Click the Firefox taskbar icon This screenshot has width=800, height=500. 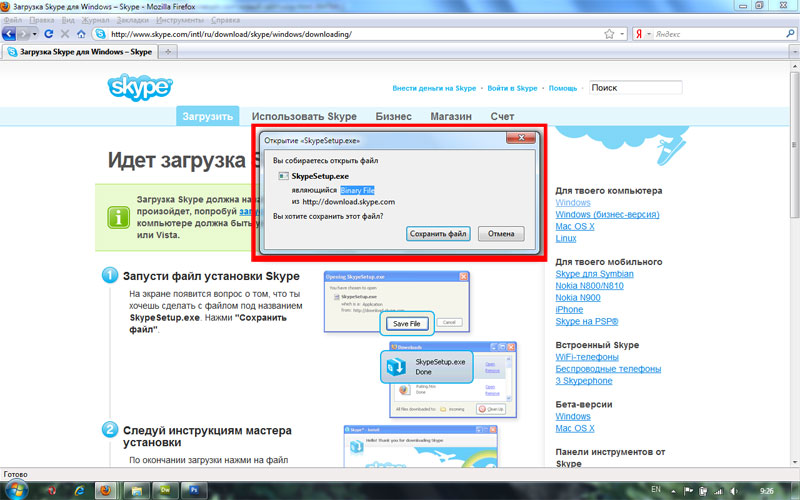point(106,490)
